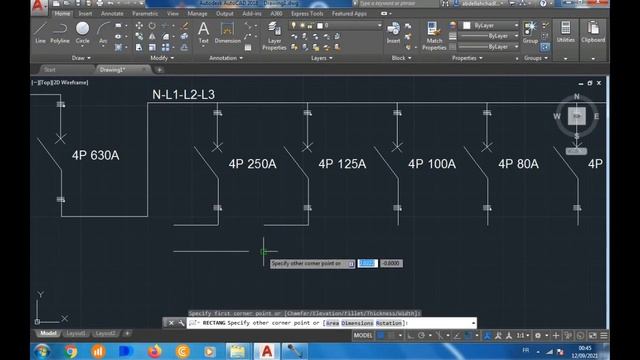Toggle ortho mode in status bar
This screenshot has height=360, width=640.
(x=411, y=336)
